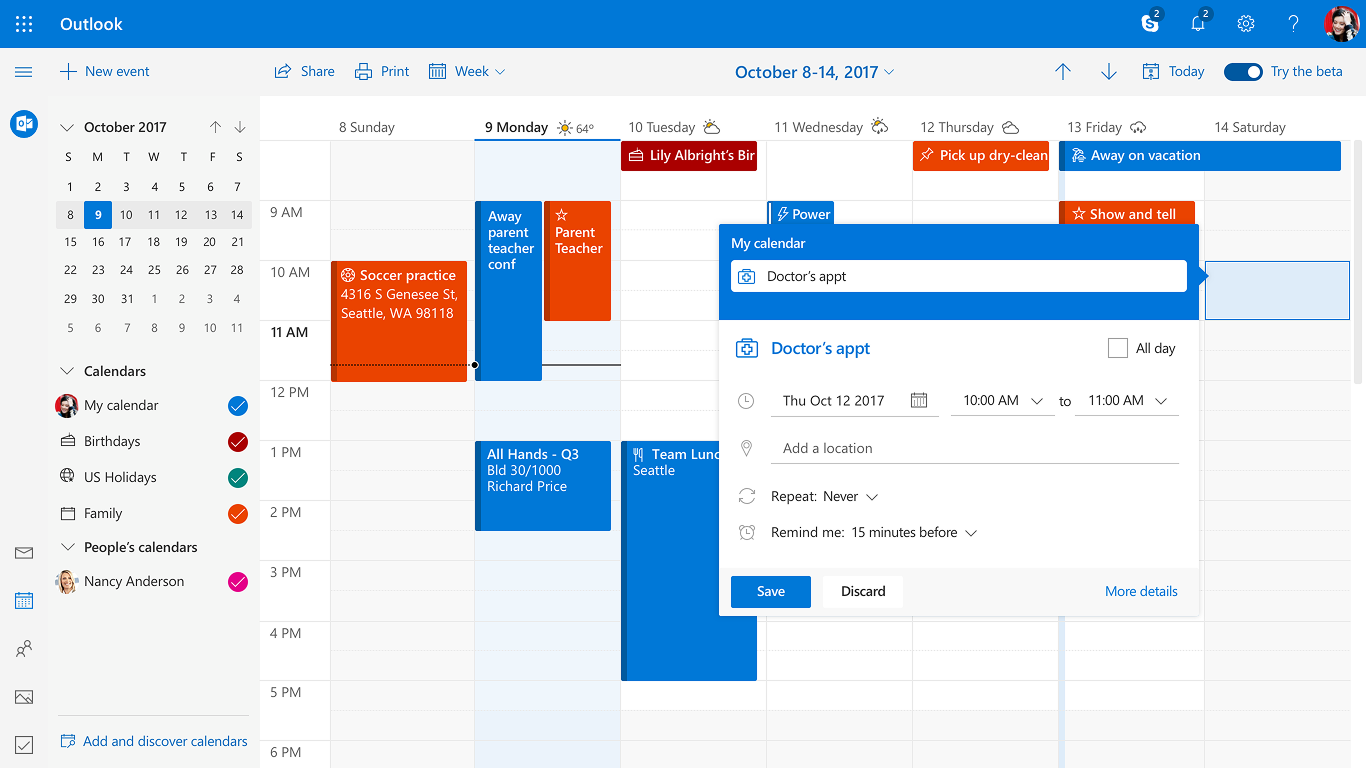Image resolution: width=1366 pixels, height=768 pixels.
Task: Go to next week down arrow
Action: click(x=1108, y=72)
